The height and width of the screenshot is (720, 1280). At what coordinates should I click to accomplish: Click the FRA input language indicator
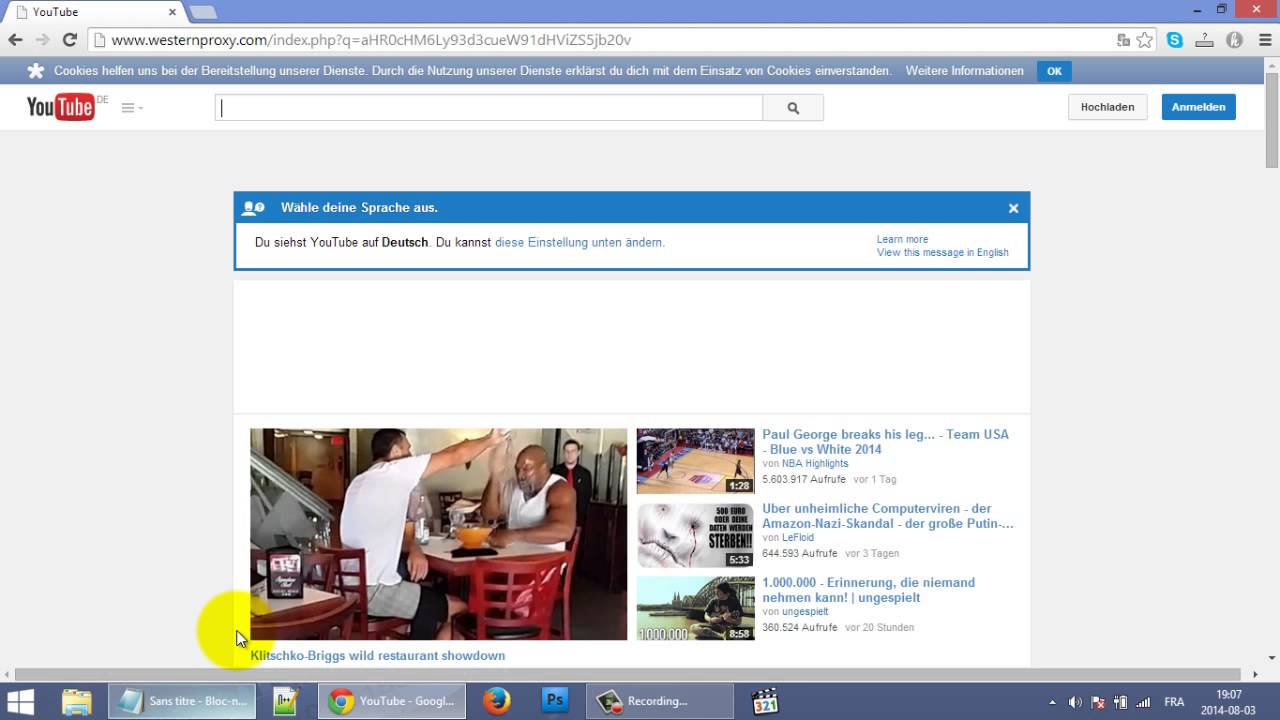point(1175,702)
